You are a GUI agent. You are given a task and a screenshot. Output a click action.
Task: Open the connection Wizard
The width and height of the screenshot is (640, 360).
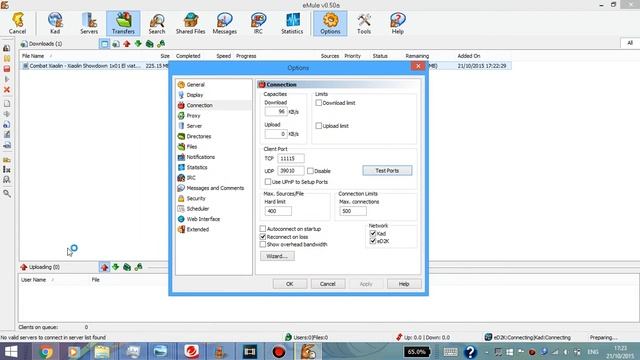point(277,256)
